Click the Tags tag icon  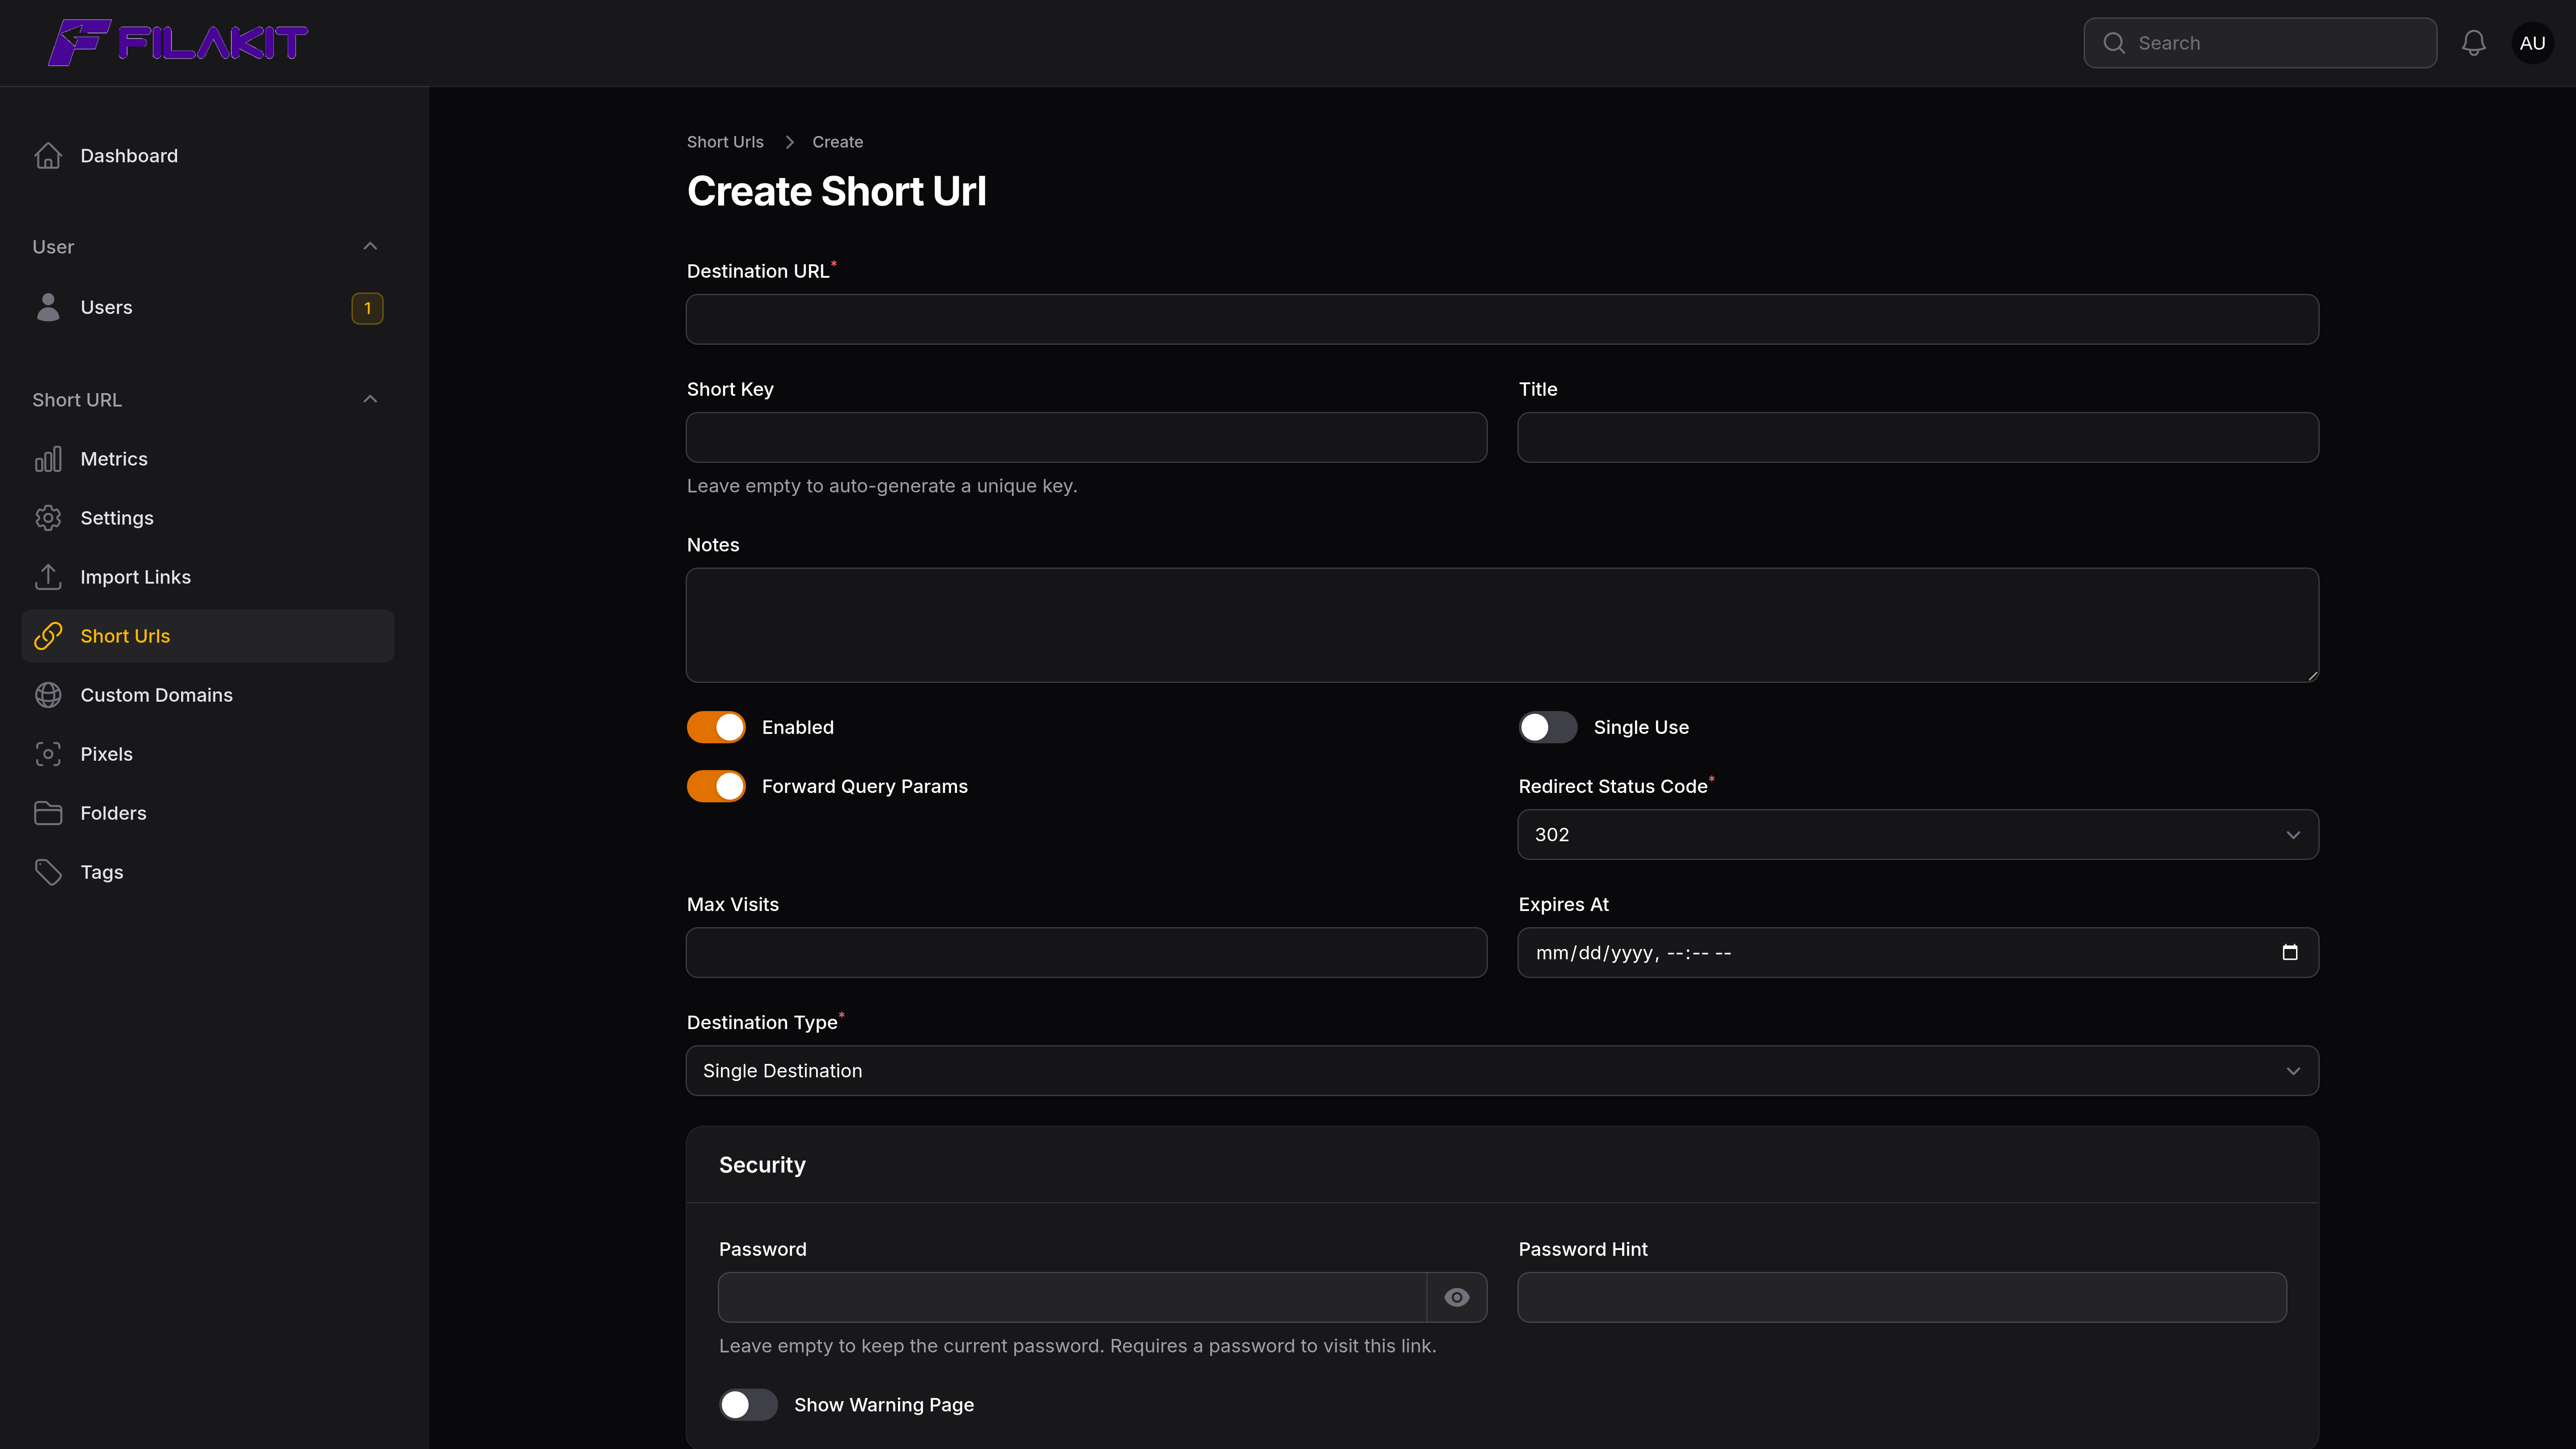point(48,872)
